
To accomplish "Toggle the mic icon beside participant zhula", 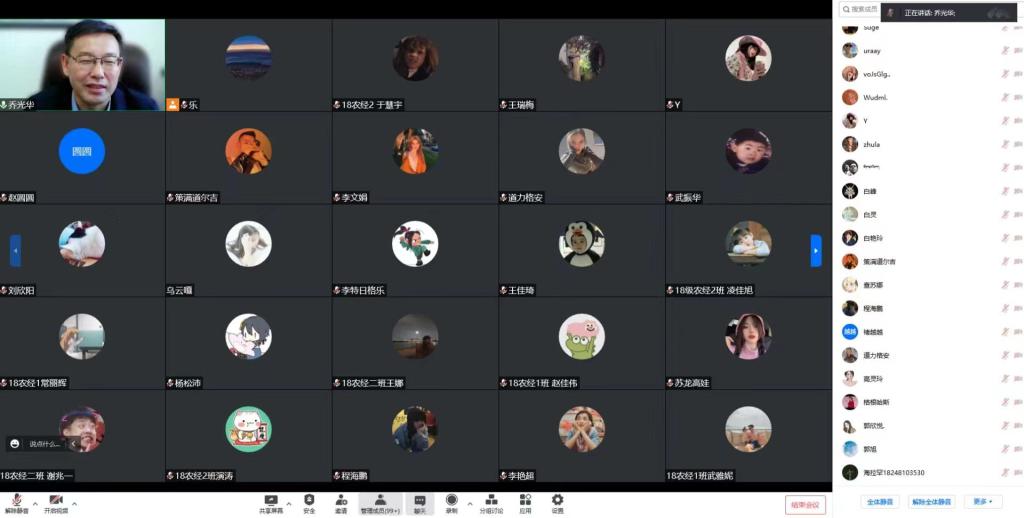I will (x=1004, y=144).
